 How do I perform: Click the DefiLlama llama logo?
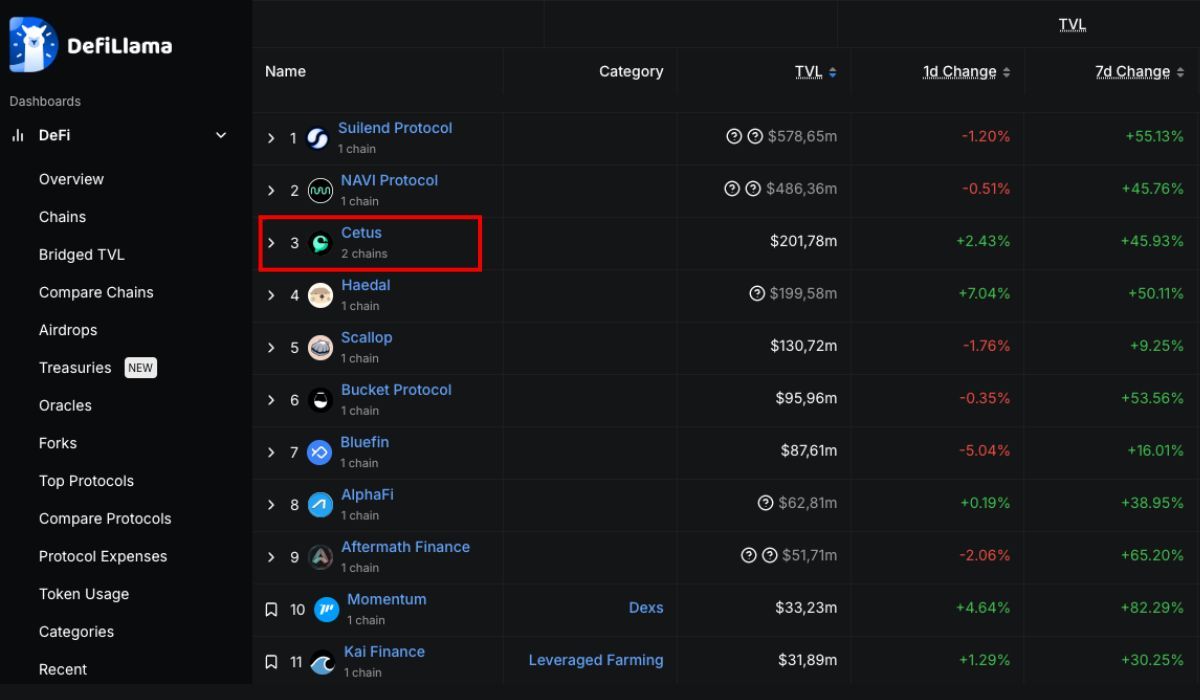click(33, 45)
